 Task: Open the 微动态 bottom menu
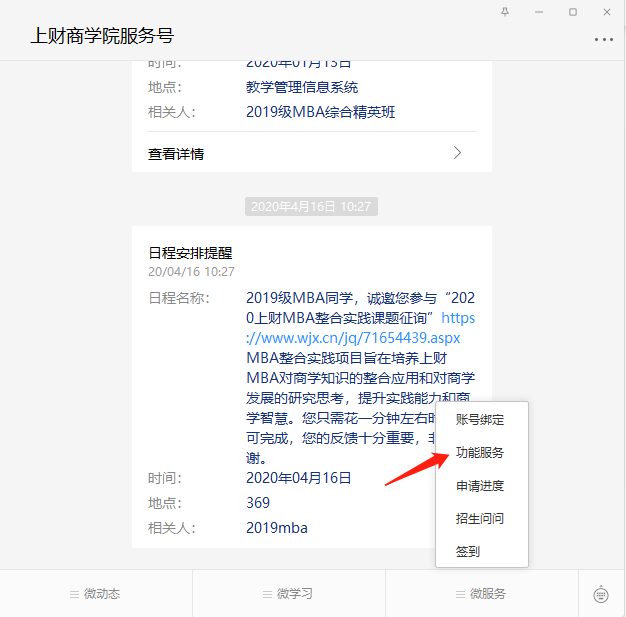pos(96,594)
